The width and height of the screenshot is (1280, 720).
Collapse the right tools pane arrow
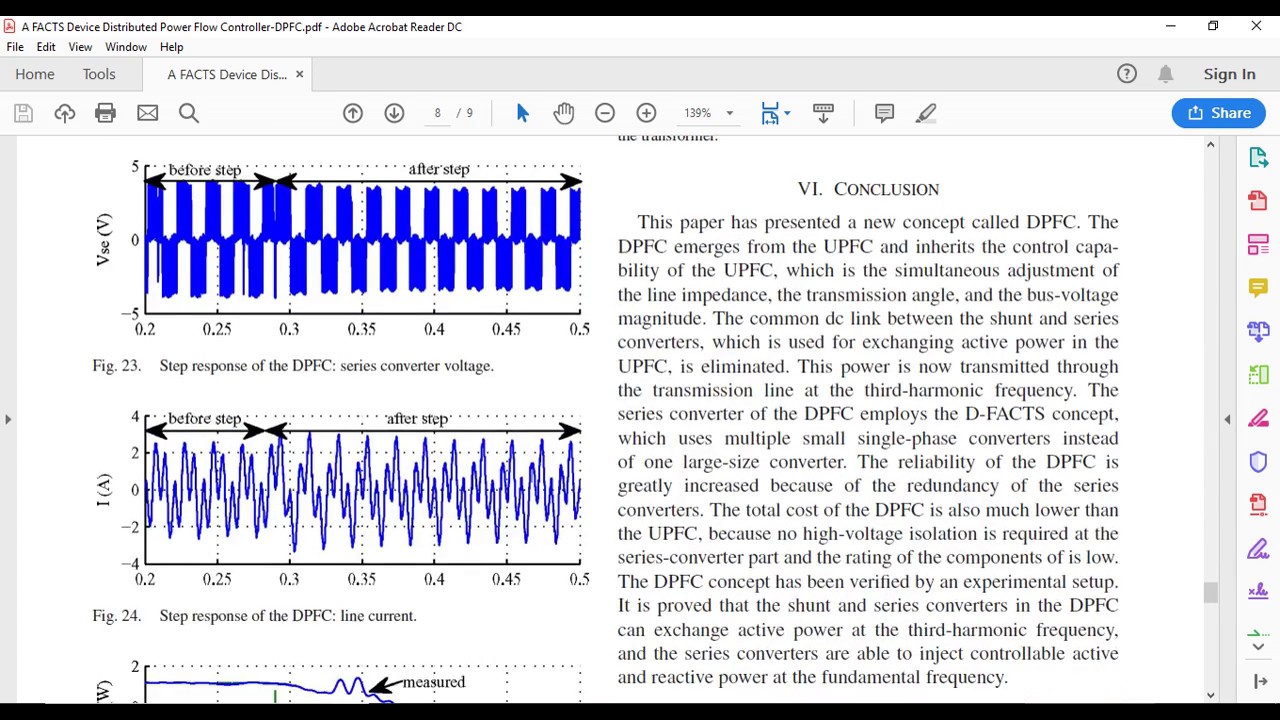click(x=1227, y=419)
